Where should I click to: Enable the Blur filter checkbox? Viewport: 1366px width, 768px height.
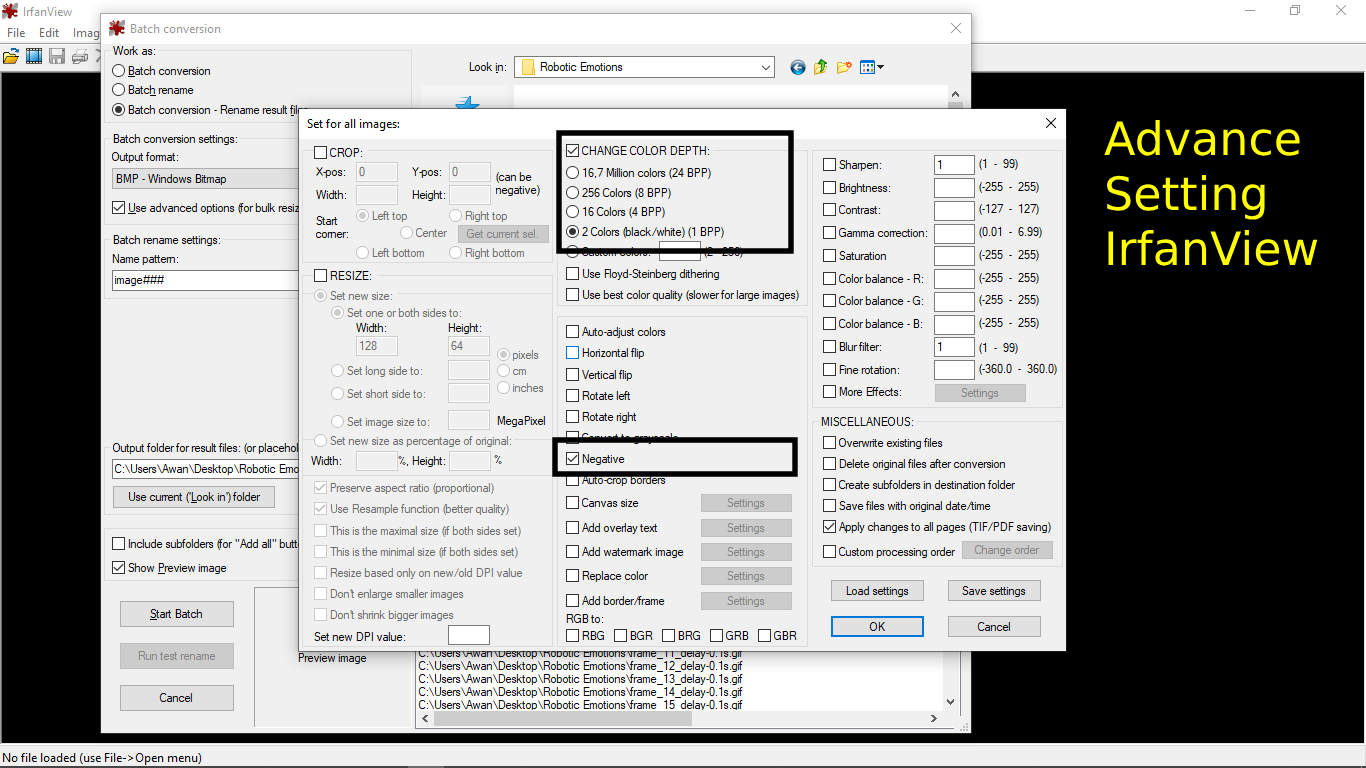pos(829,347)
